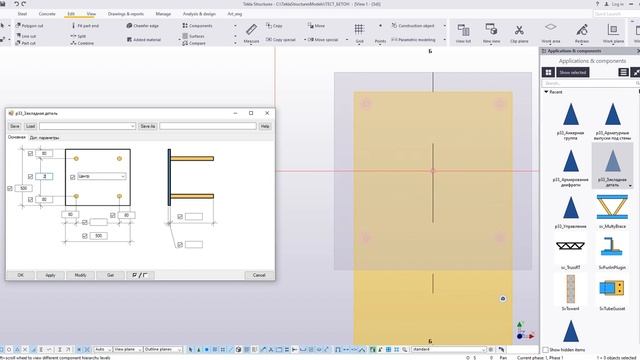Activate the Combine tool
Image resolution: width=640 pixels, height=360 pixels.
point(82,43)
